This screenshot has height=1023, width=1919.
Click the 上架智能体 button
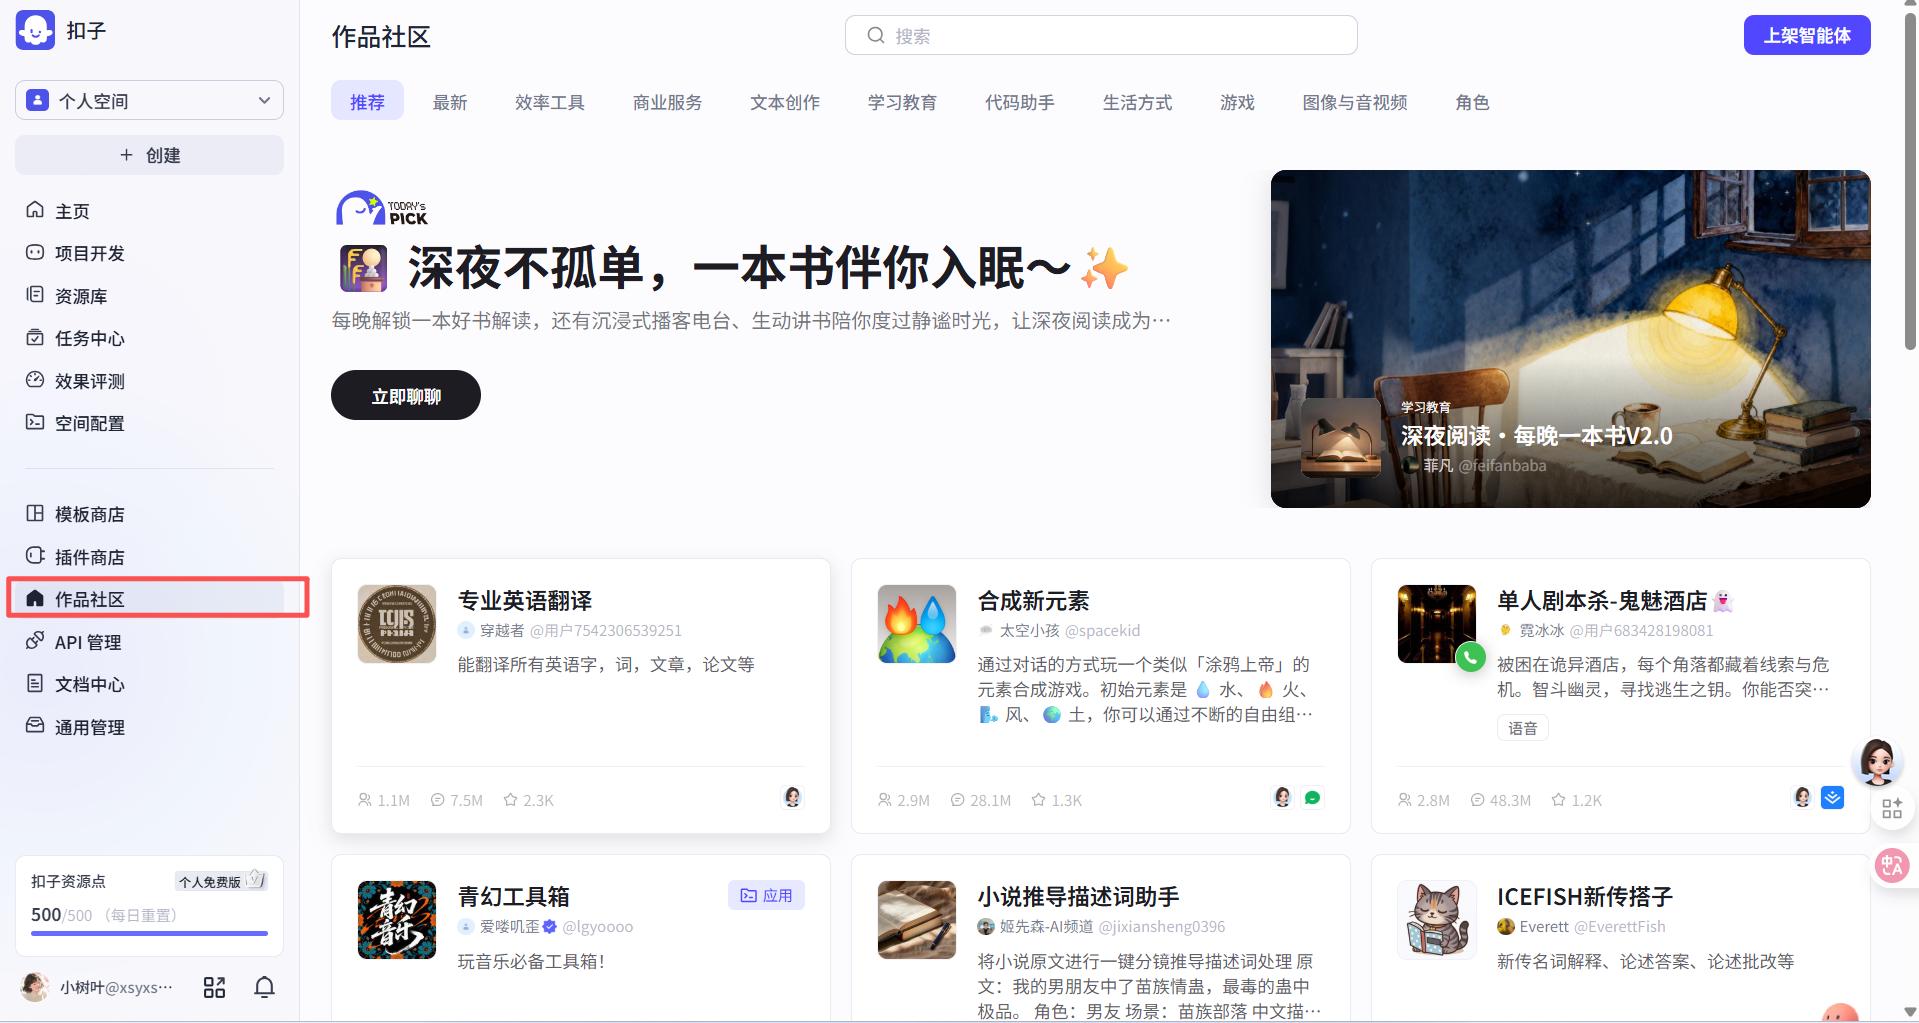click(1806, 33)
